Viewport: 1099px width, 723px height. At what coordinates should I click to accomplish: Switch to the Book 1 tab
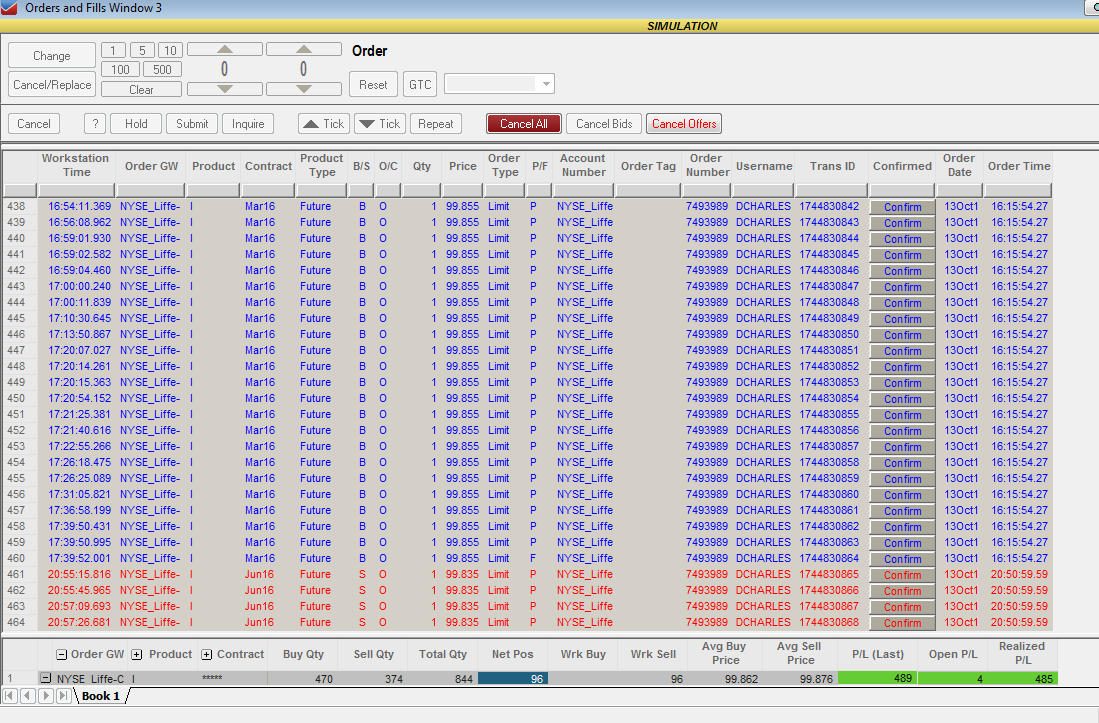click(101, 696)
